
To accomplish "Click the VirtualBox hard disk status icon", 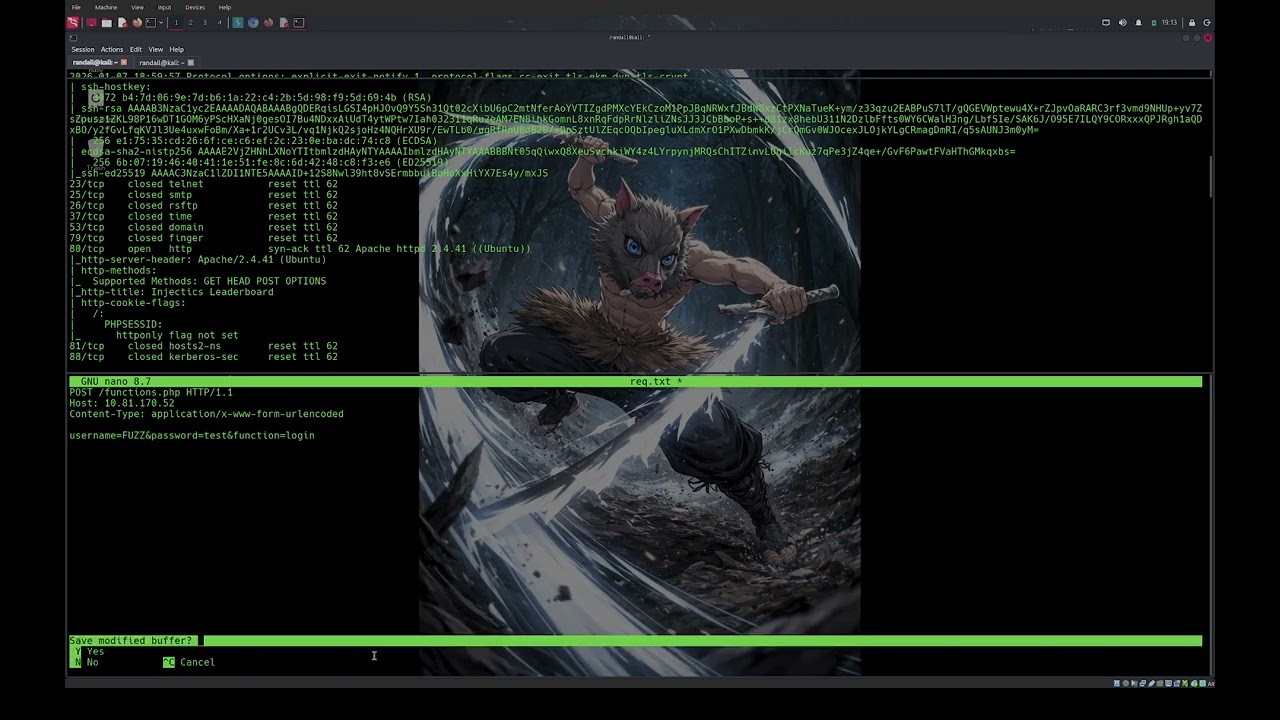I will pyautogui.click(x=1117, y=684).
